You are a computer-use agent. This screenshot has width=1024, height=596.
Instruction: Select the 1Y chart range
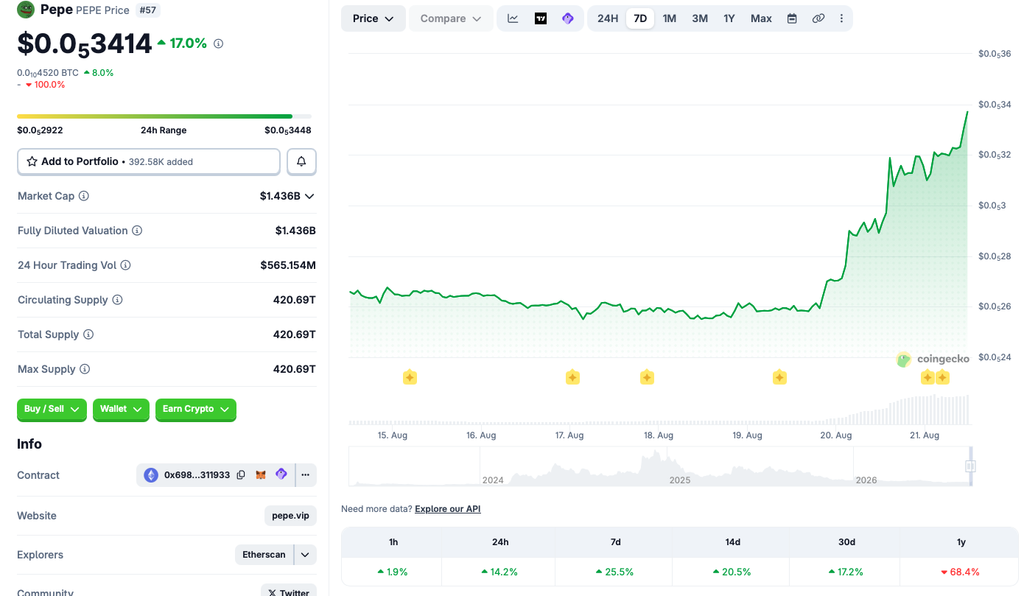pos(729,18)
